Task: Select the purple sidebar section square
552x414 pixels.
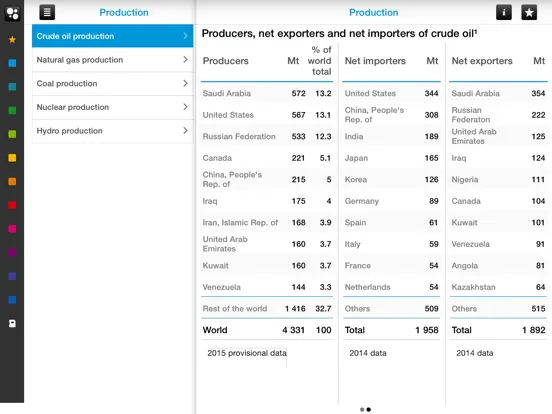Action: click(12, 252)
